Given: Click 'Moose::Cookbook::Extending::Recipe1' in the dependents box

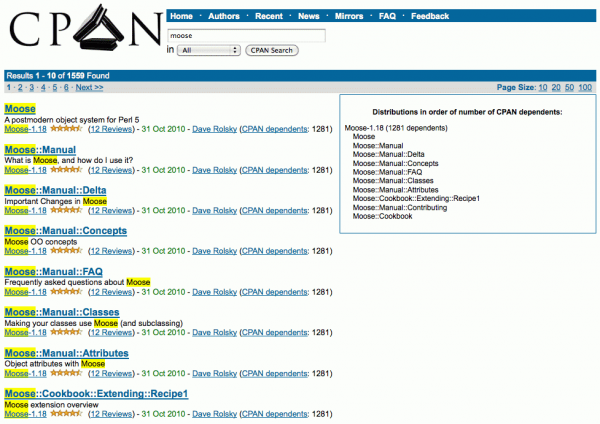Looking at the screenshot, I should click(416, 198).
